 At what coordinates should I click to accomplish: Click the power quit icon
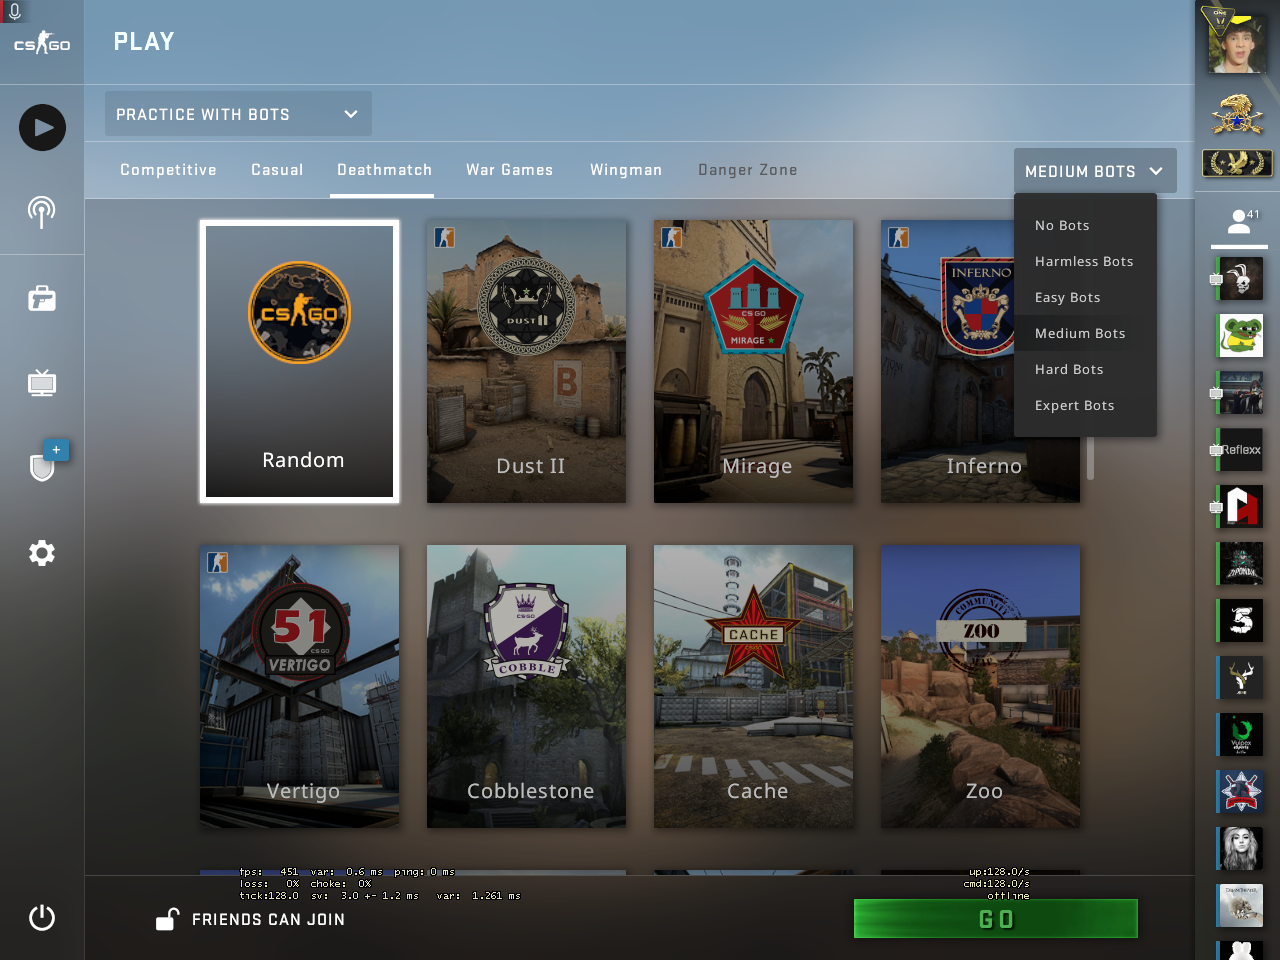pos(42,918)
